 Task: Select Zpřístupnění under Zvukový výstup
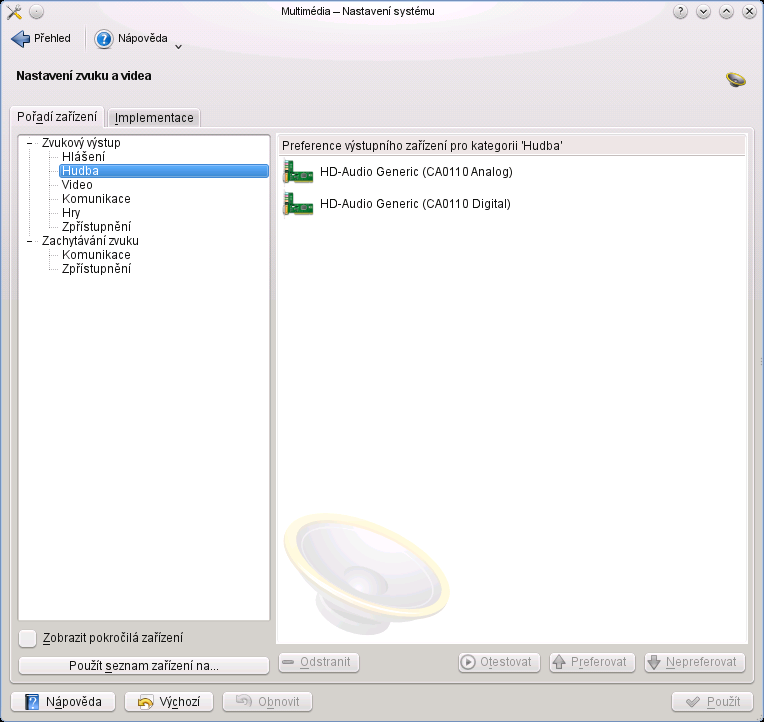coord(96,227)
